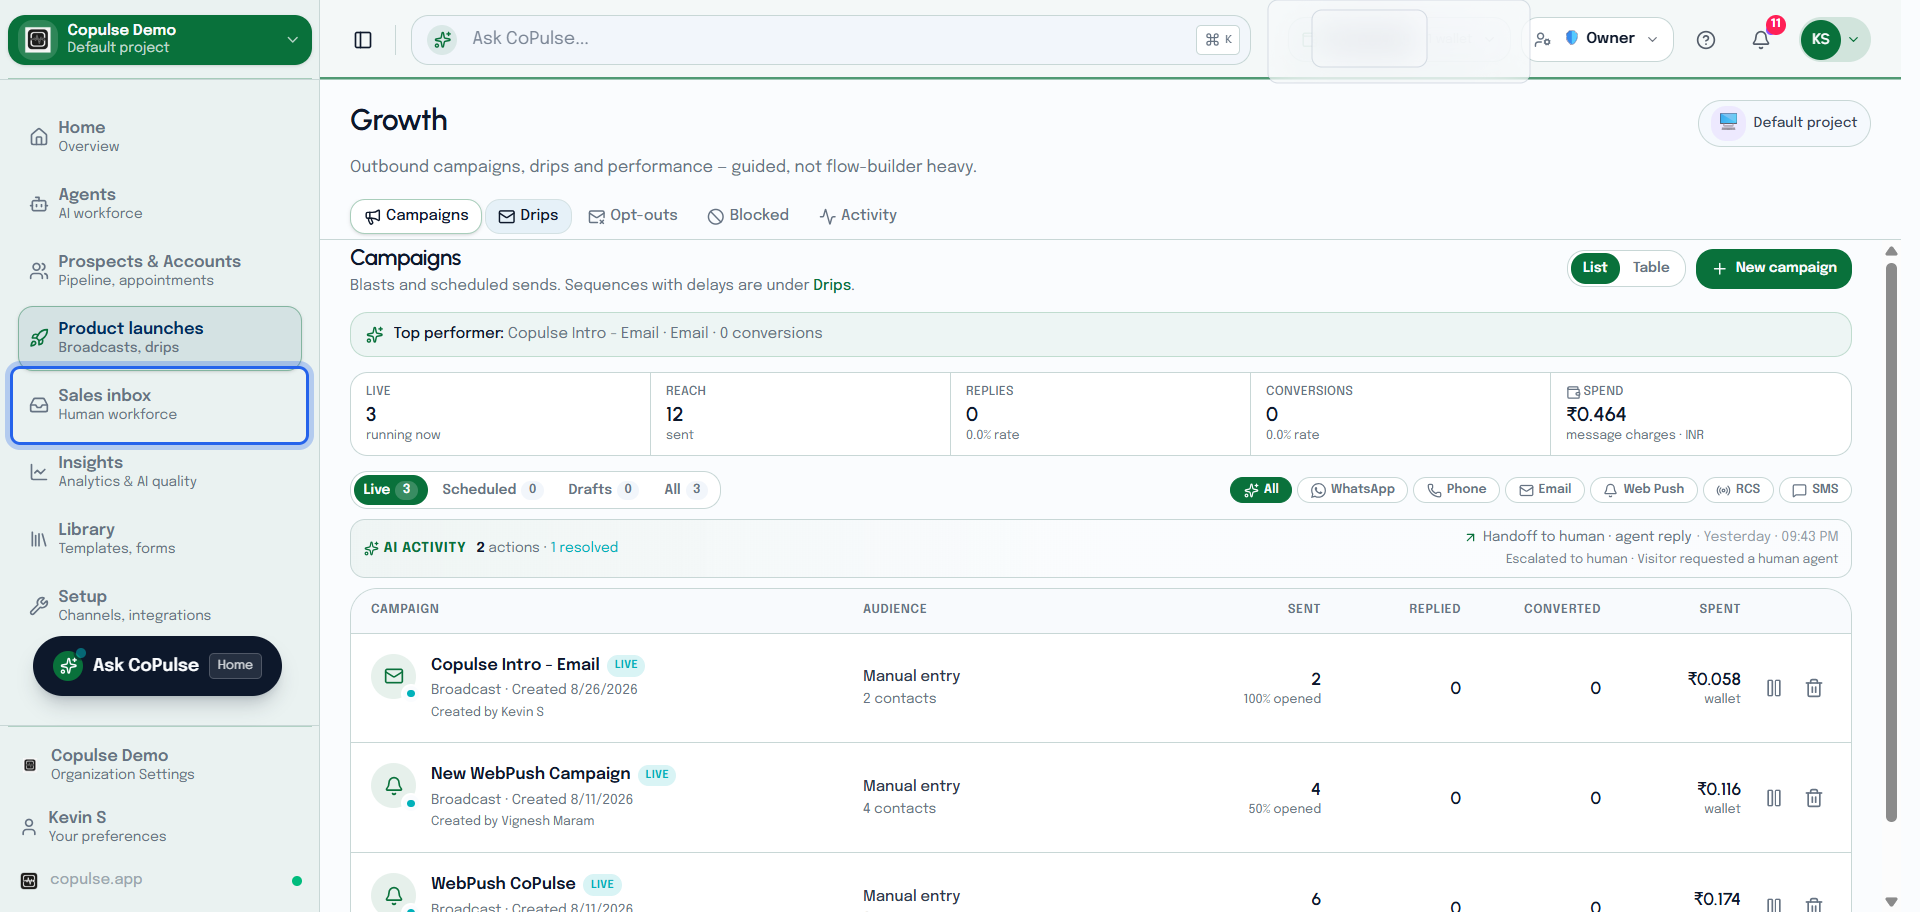Click the CoPulse sparkle icon in search bar
The image size is (1920, 912).
coord(442,40)
